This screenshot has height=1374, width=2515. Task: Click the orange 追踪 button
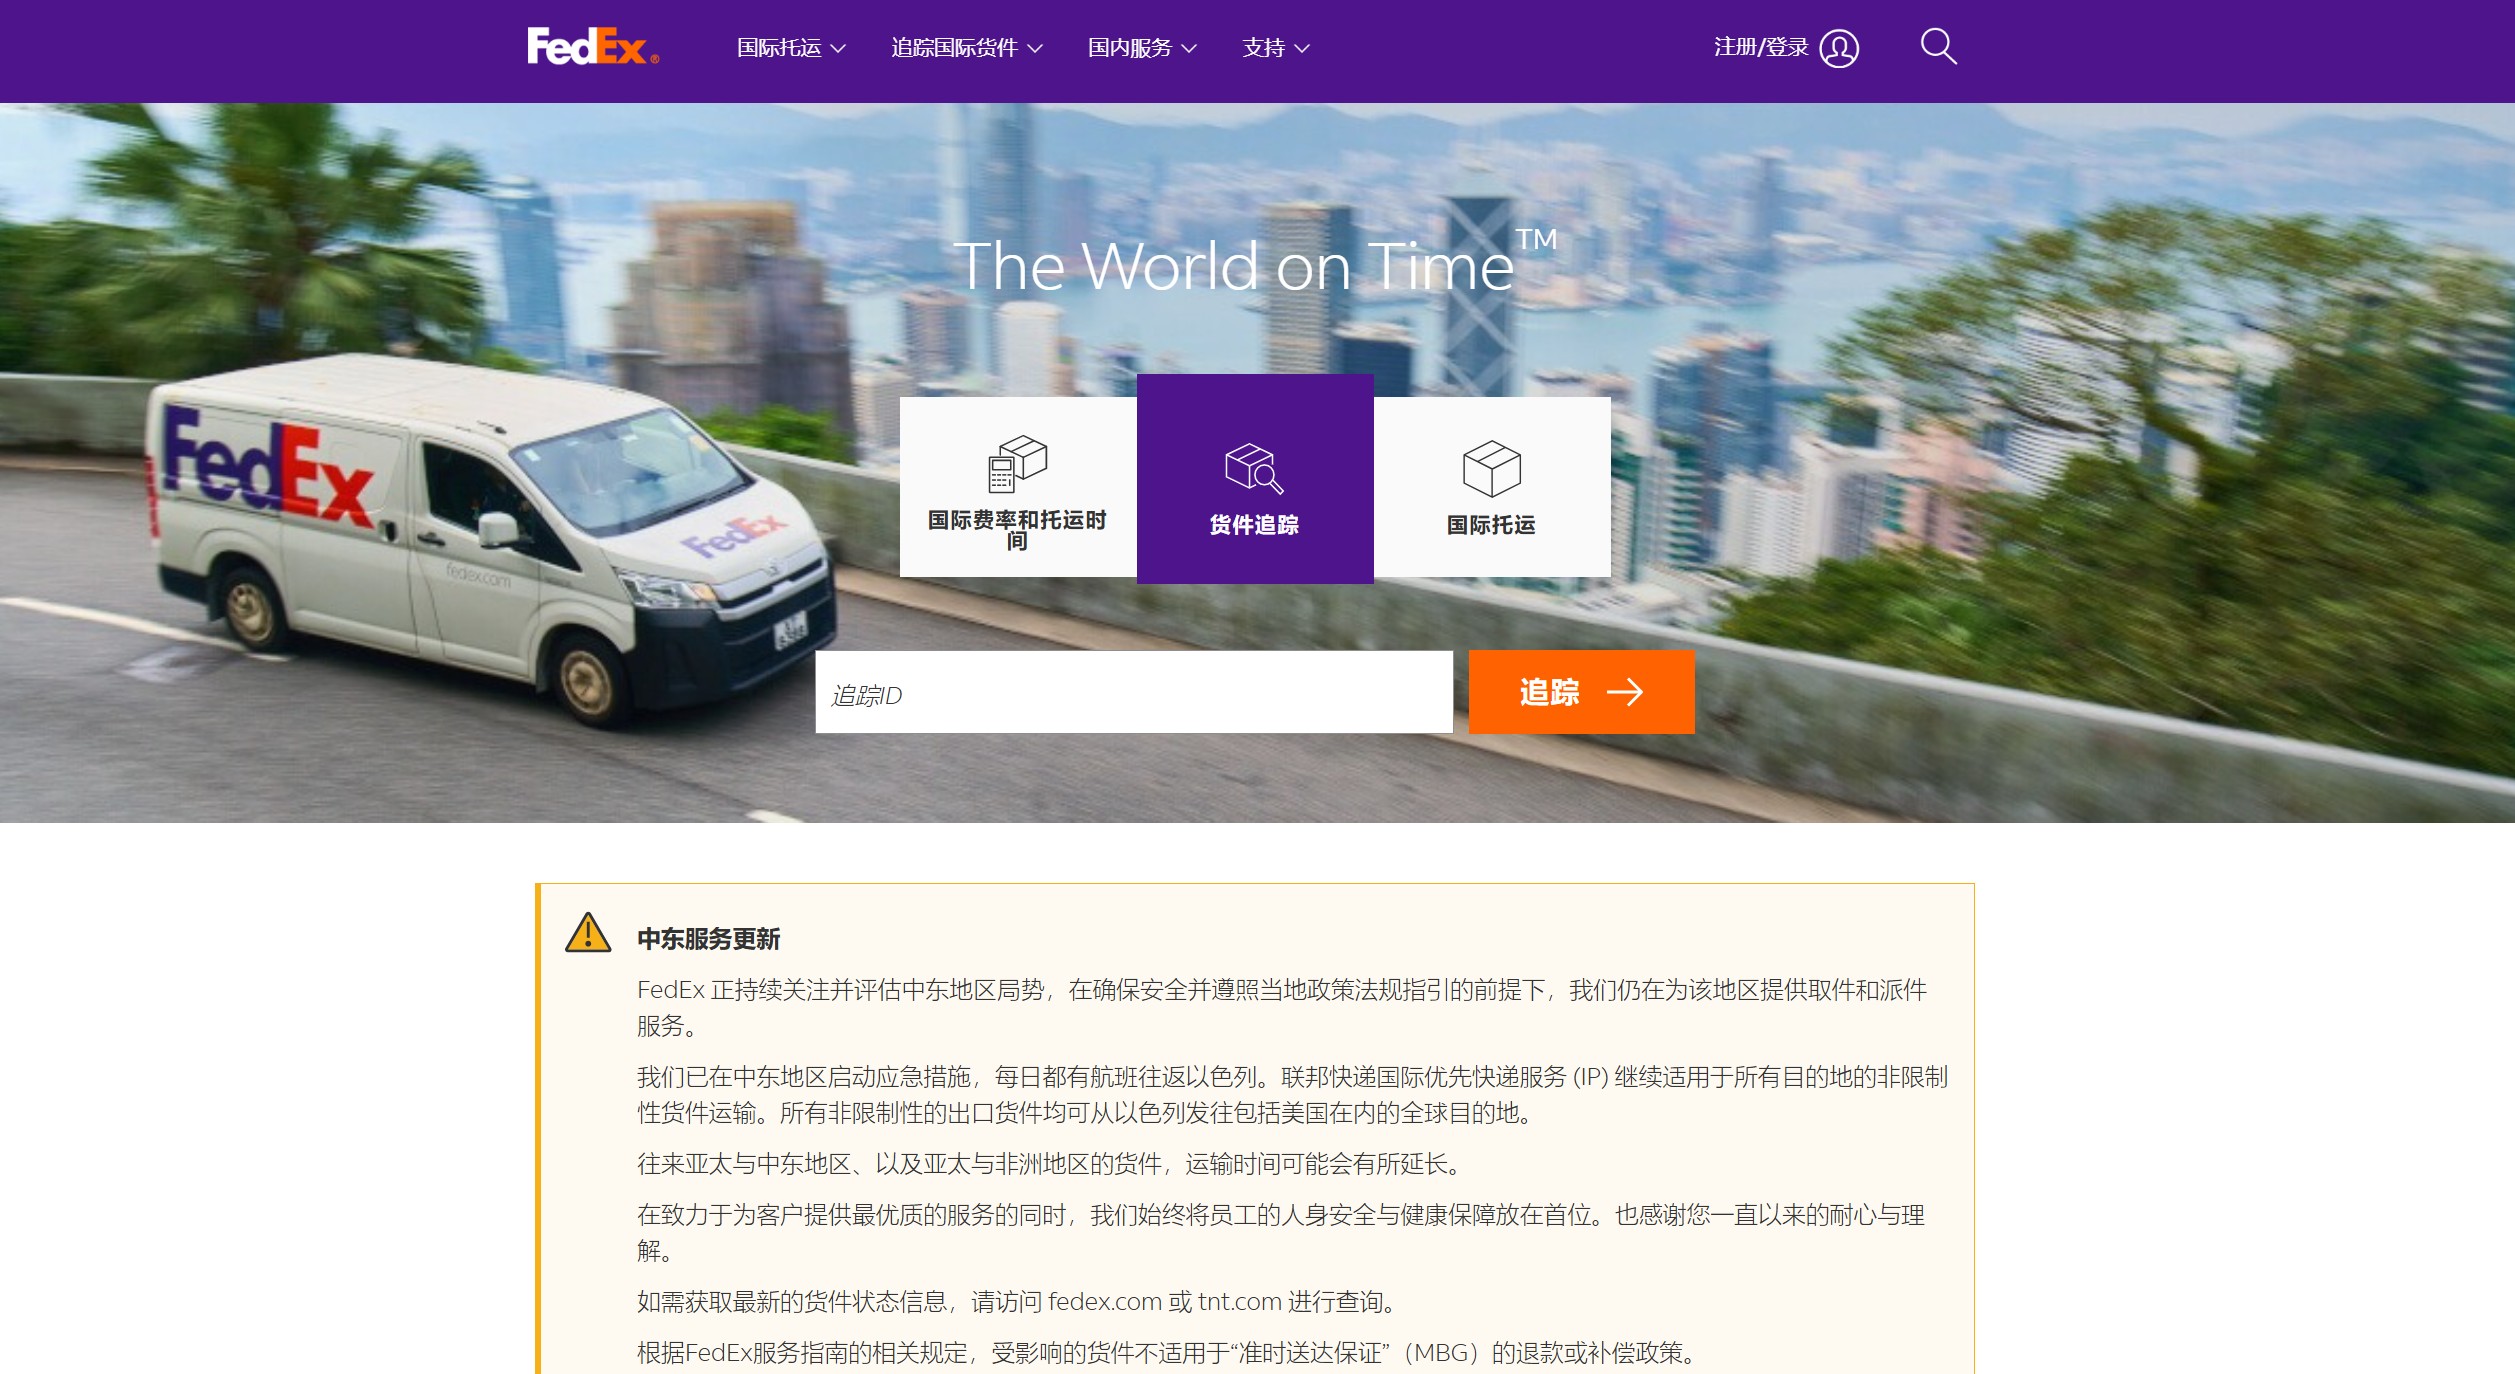pos(1581,692)
